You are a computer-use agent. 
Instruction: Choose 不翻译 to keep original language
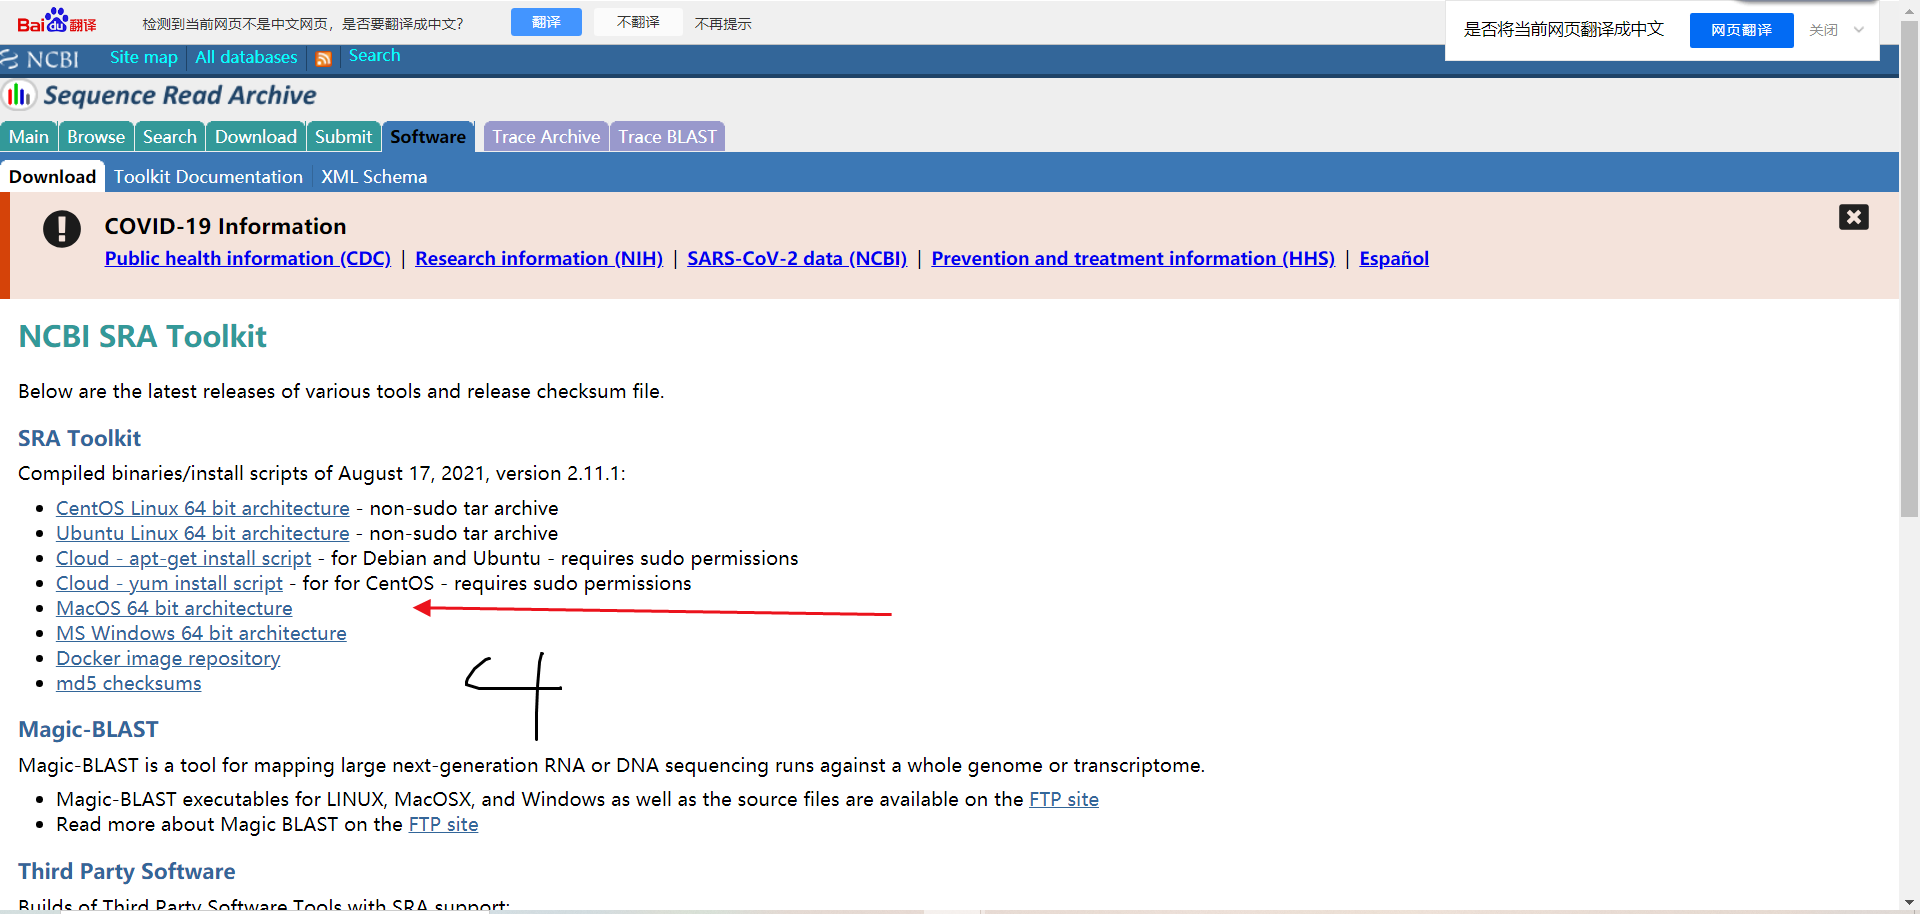click(x=638, y=22)
